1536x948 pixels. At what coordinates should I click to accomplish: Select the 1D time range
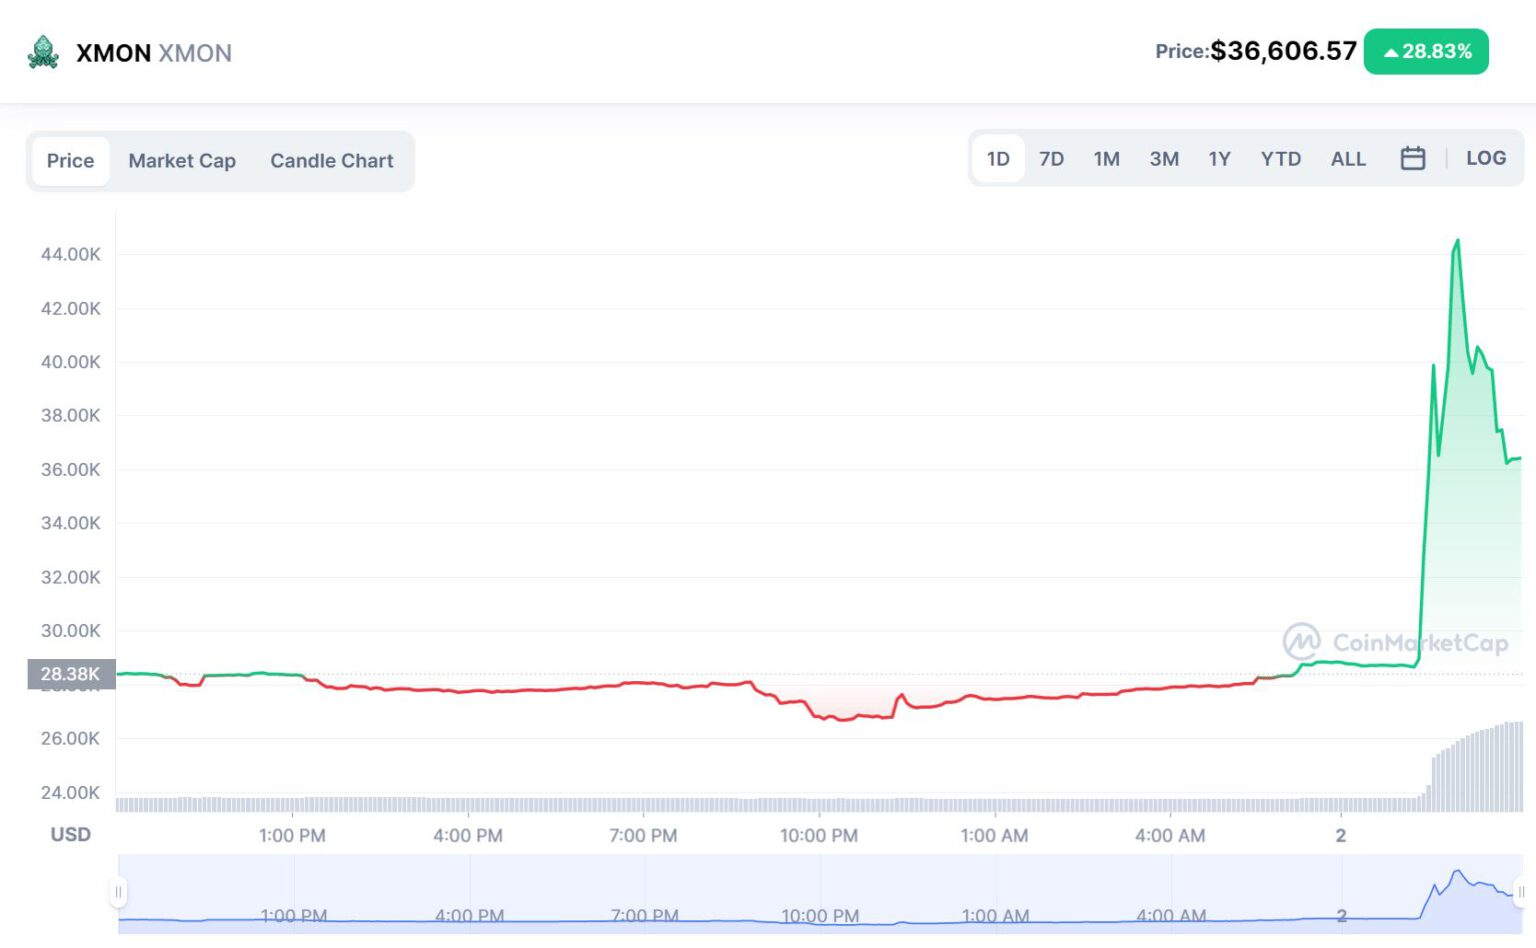pyautogui.click(x=997, y=159)
